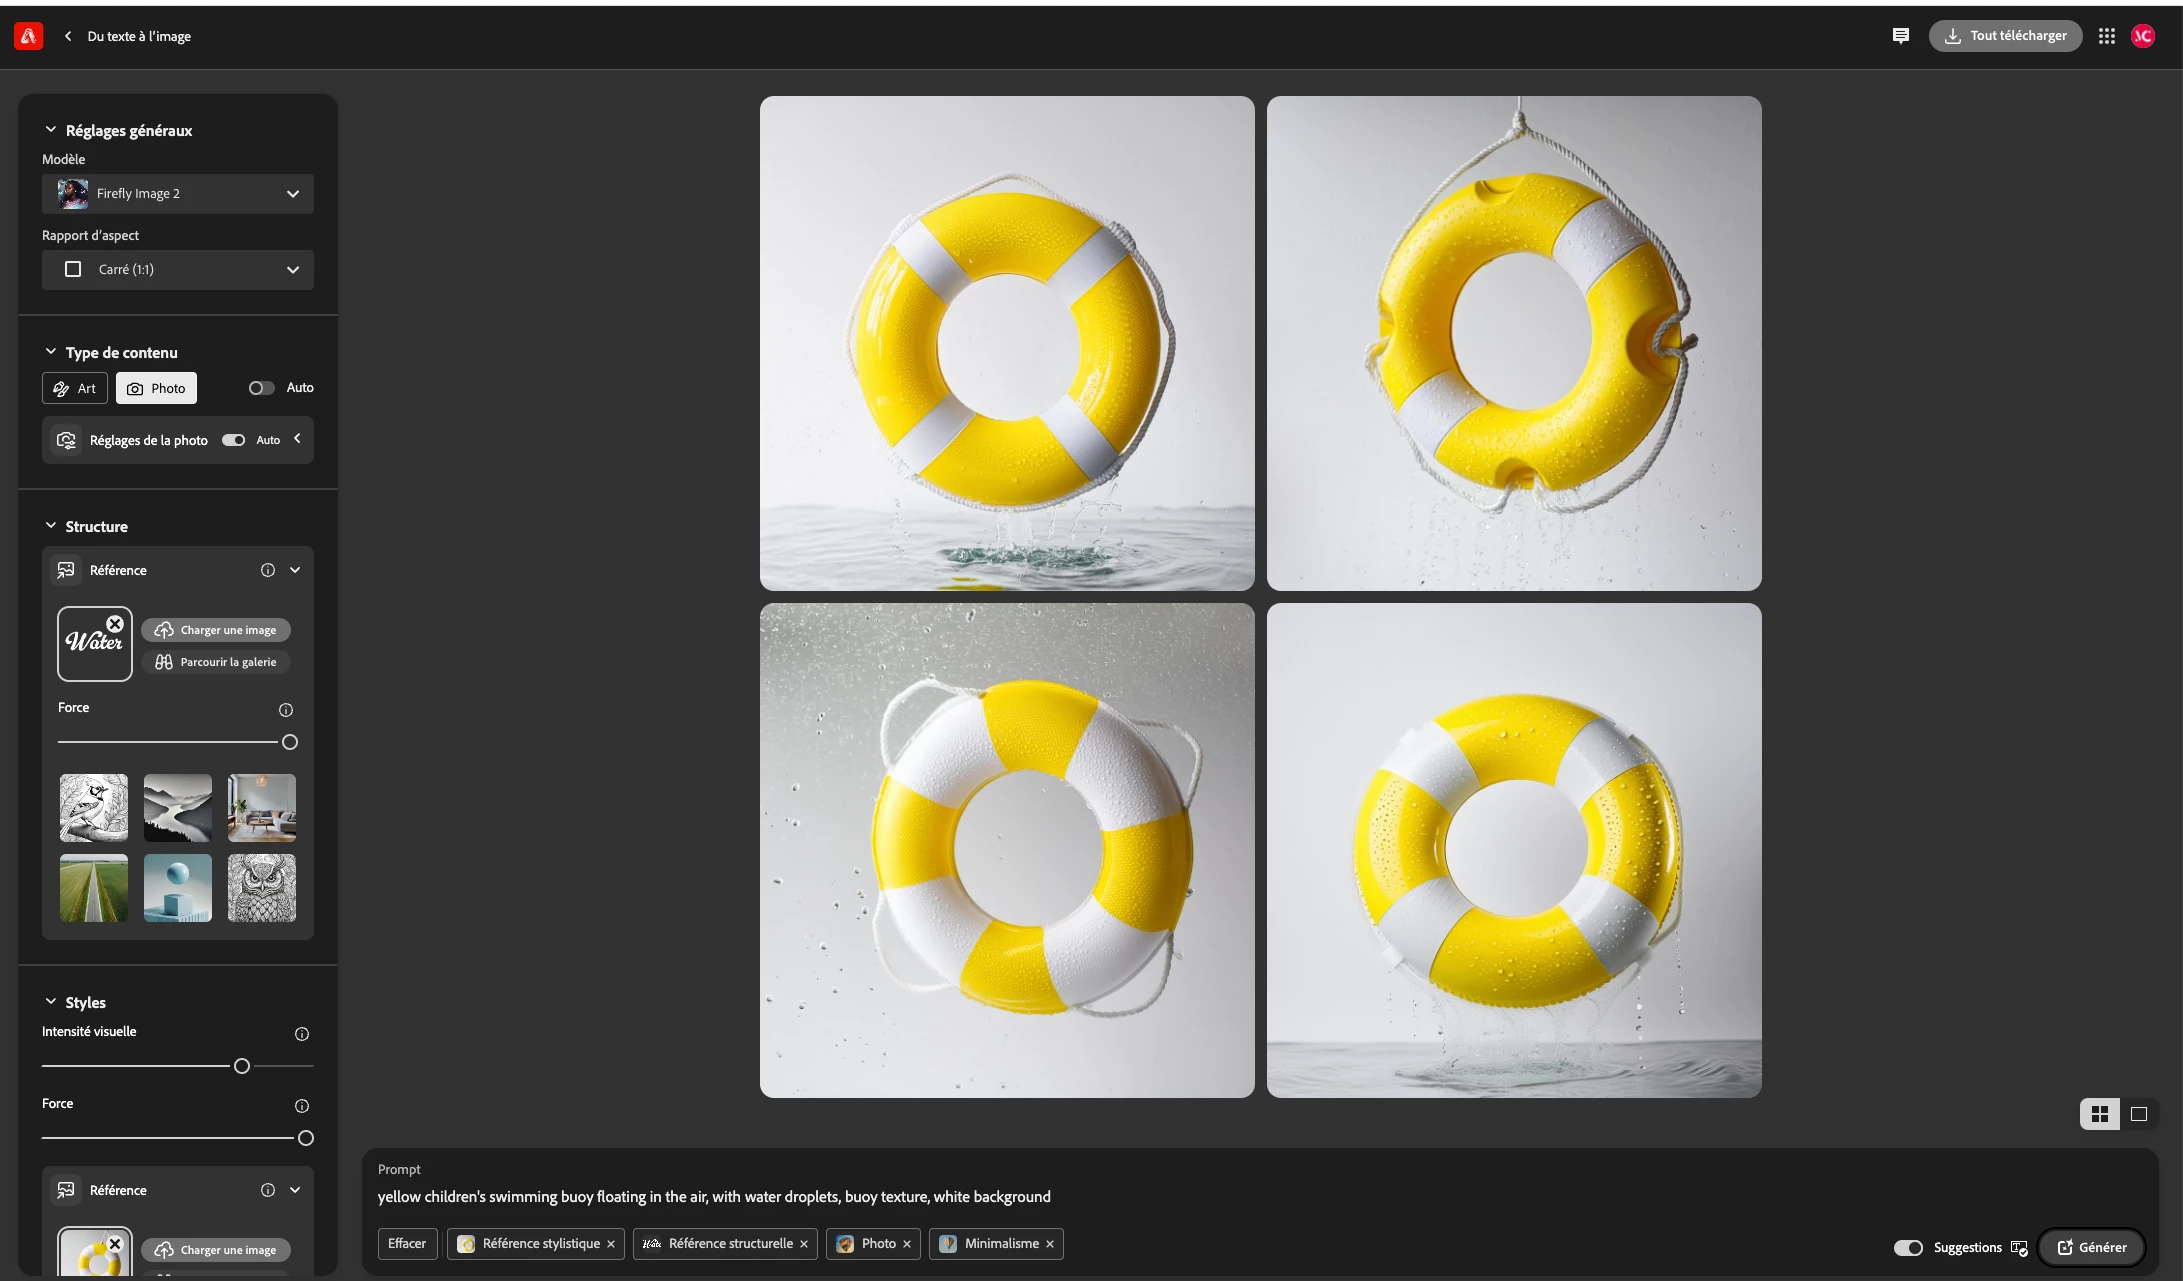Open the Modèle Firefly Image 2 dropdown
The width and height of the screenshot is (2183, 1281).
point(178,194)
